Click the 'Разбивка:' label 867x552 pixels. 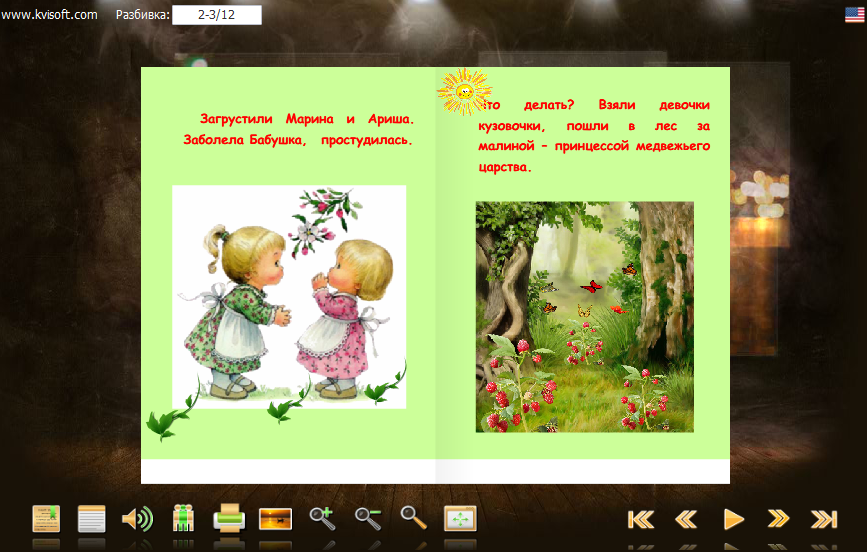(x=143, y=15)
